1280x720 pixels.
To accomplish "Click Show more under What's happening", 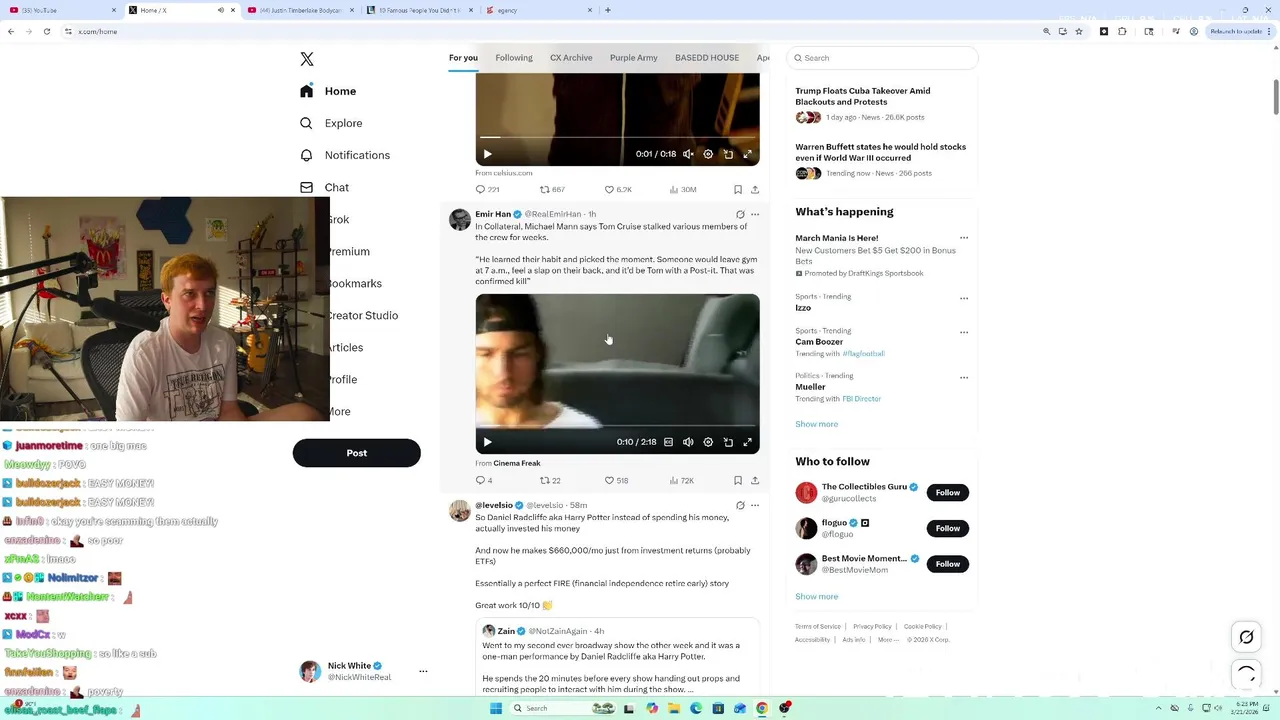I will (817, 424).
